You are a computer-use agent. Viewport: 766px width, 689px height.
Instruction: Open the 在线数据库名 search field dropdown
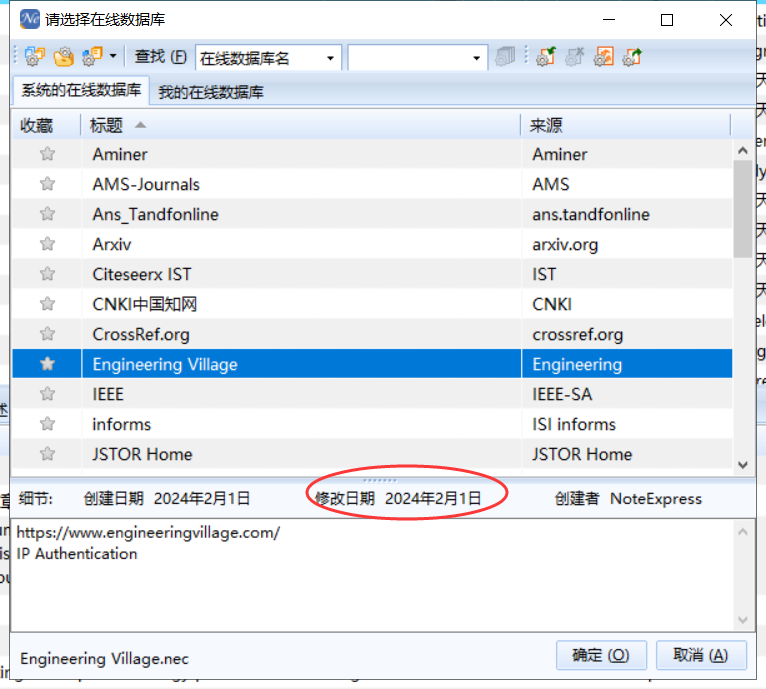(330, 58)
